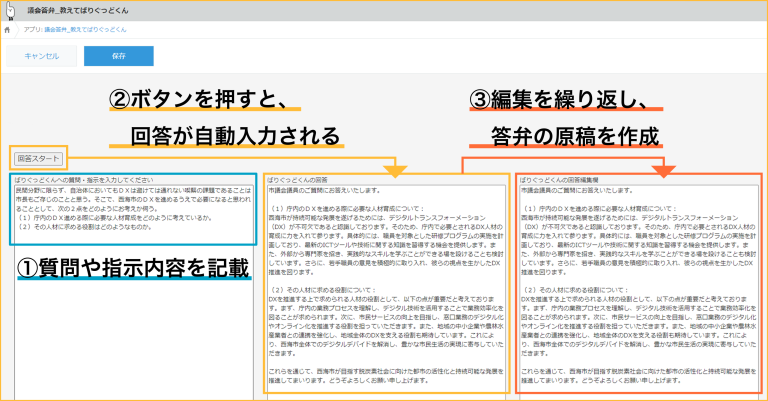Click the ①質問や指示内容を記載 annotation
The width and height of the screenshot is (768, 401).
pyautogui.click(x=133, y=266)
